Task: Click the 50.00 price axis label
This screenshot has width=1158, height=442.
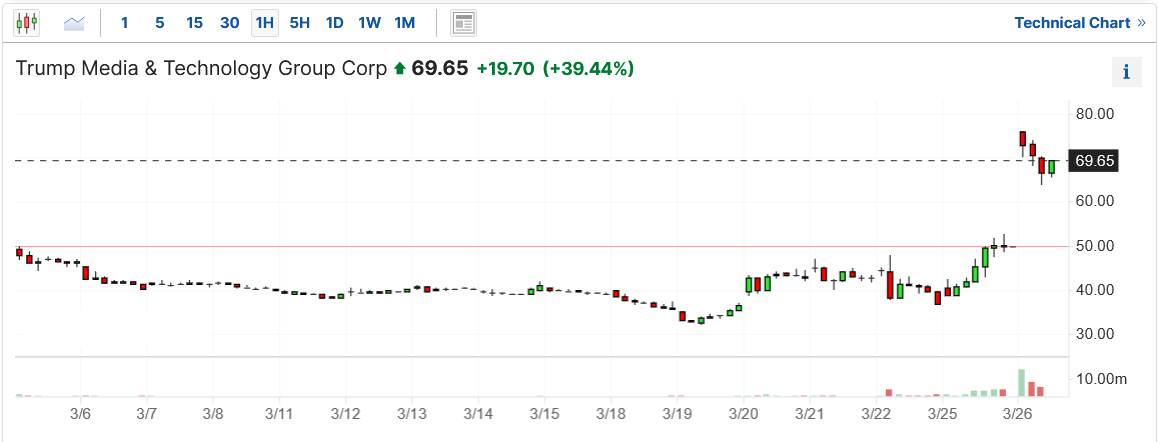Action: click(1094, 246)
